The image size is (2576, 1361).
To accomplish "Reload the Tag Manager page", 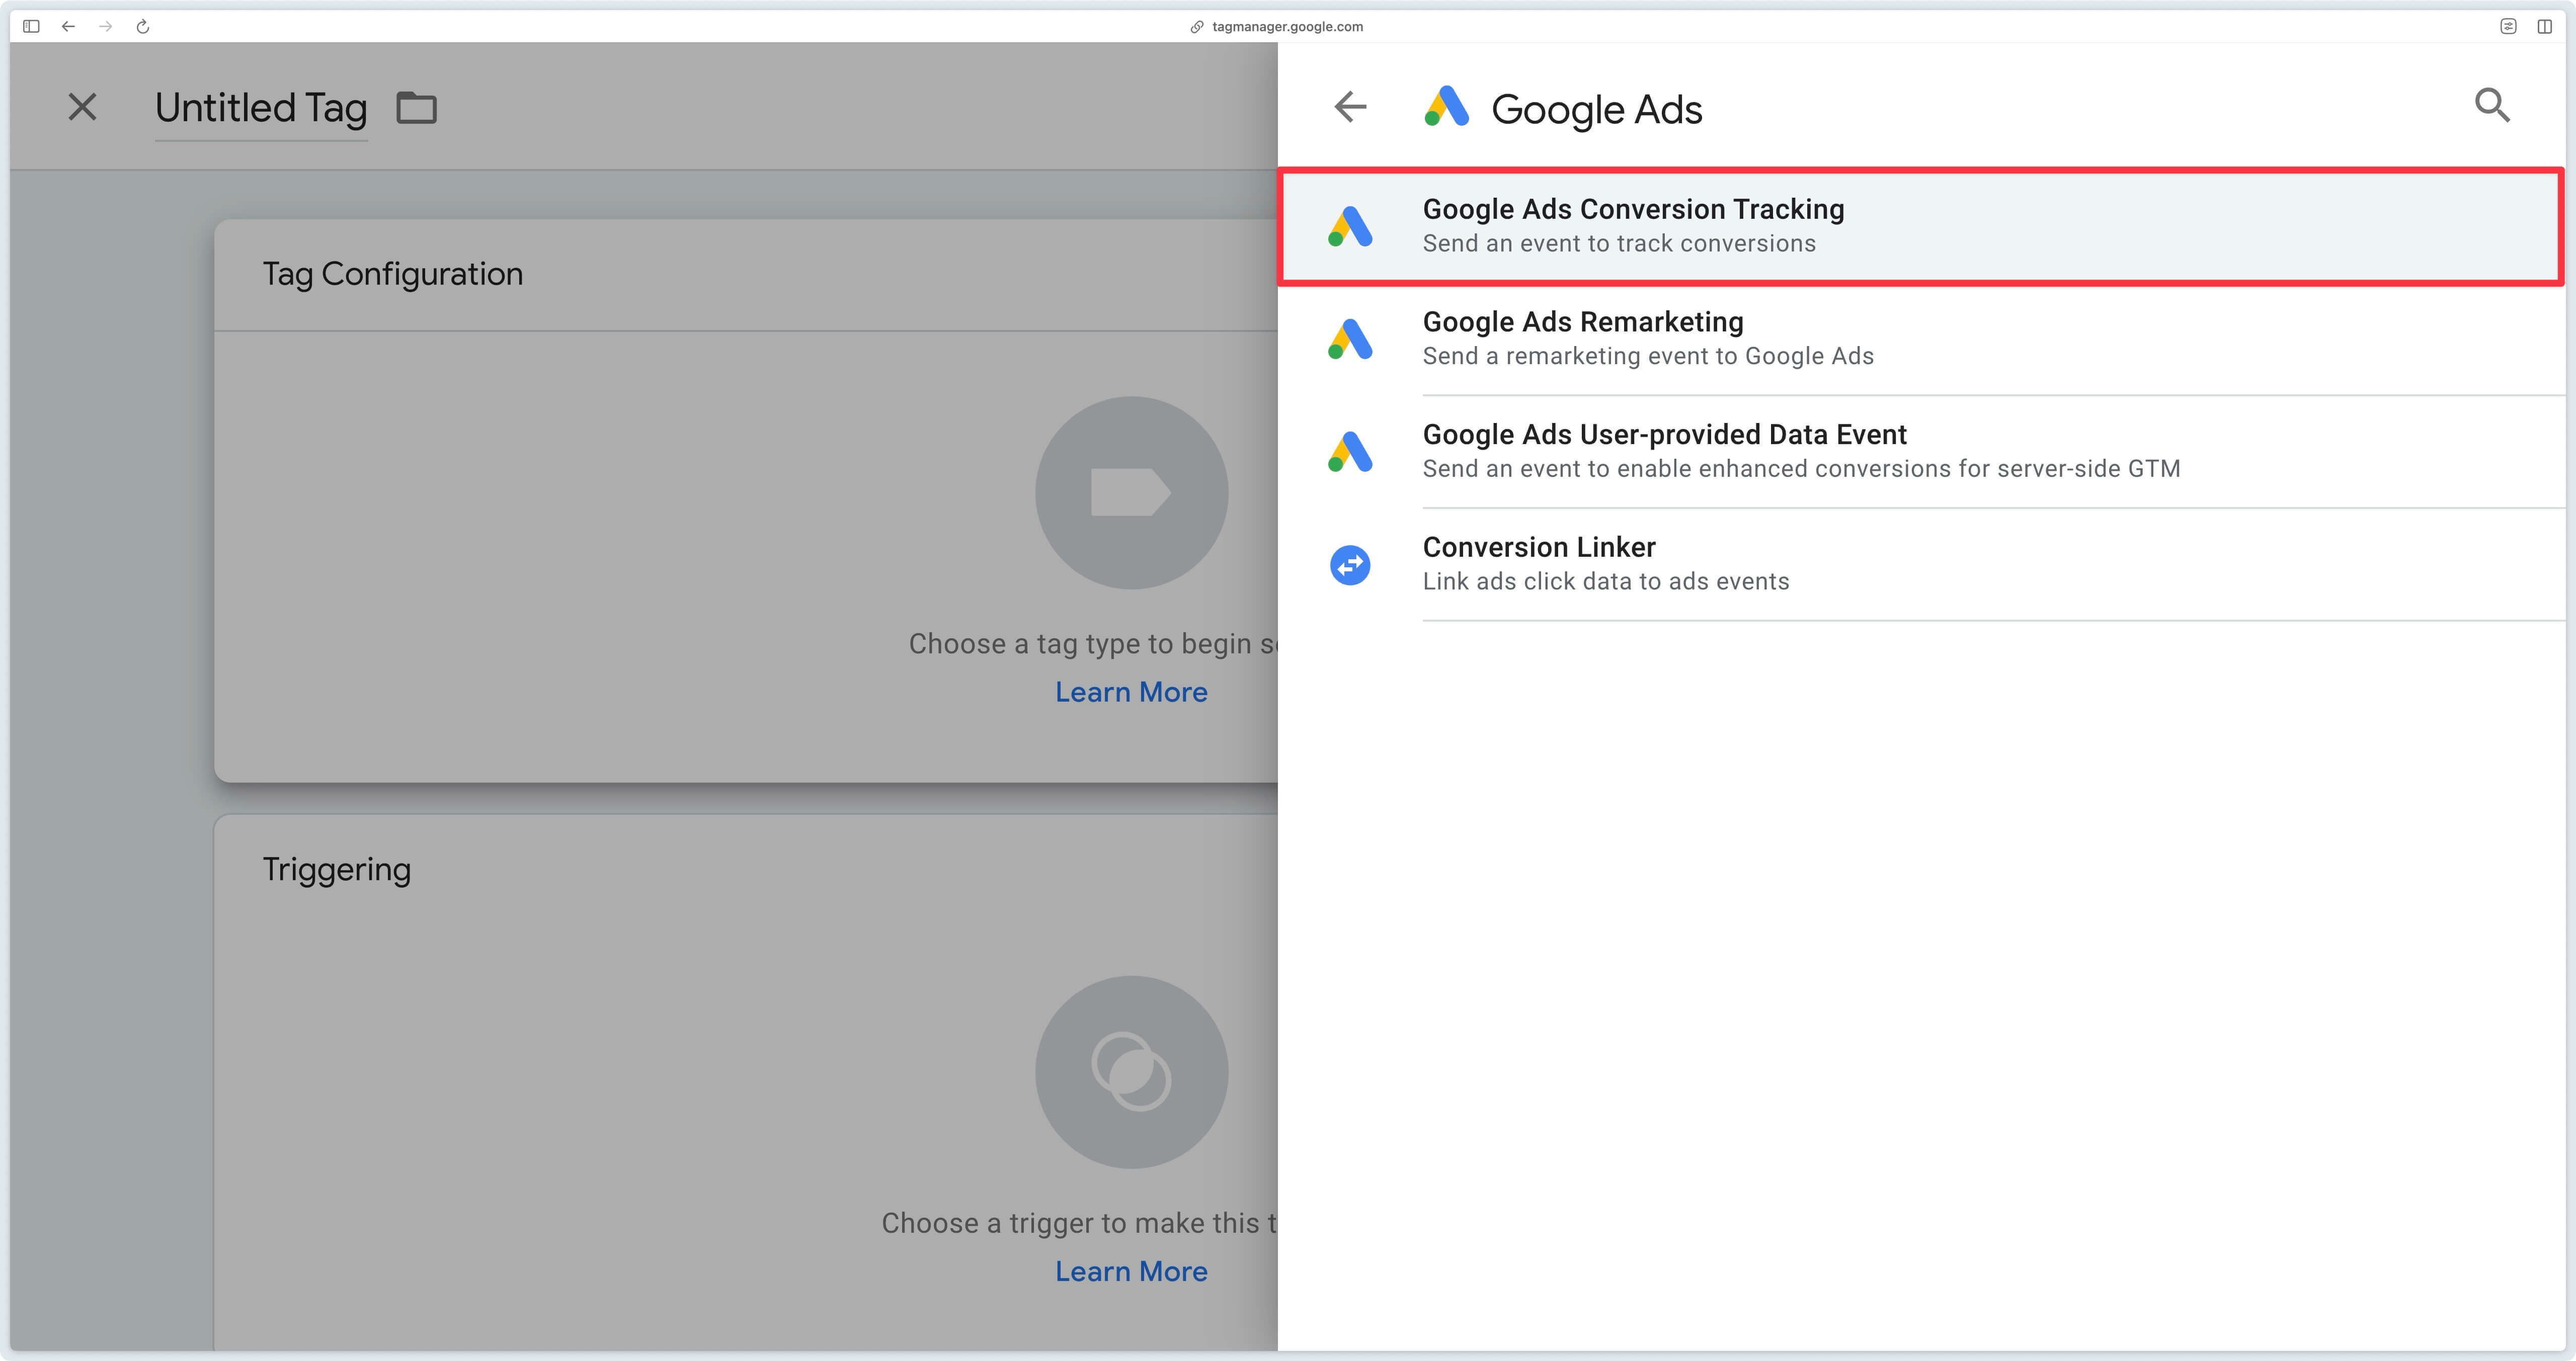I will coord(143,27).
